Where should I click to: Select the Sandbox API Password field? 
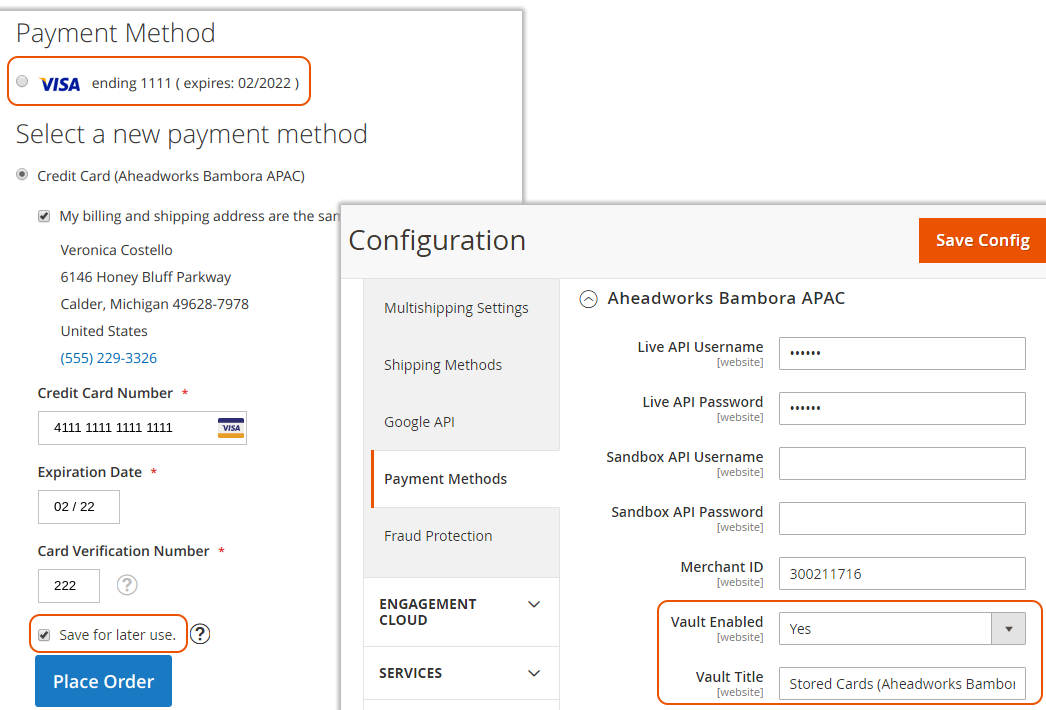tap(902, 518)
